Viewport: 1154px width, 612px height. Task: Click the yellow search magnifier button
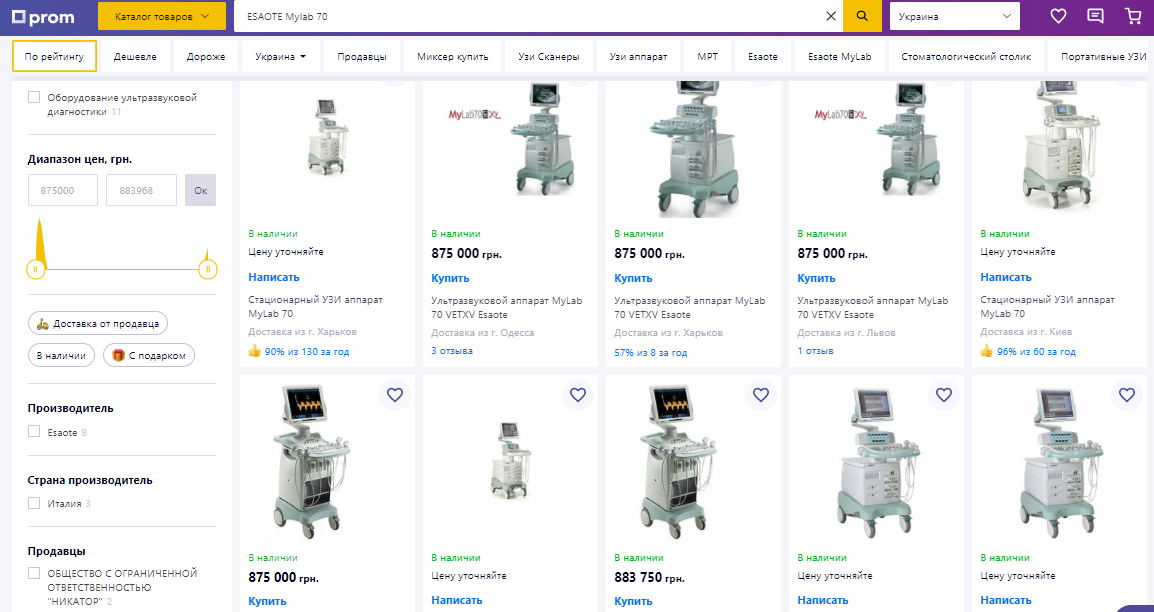(862, 16)
